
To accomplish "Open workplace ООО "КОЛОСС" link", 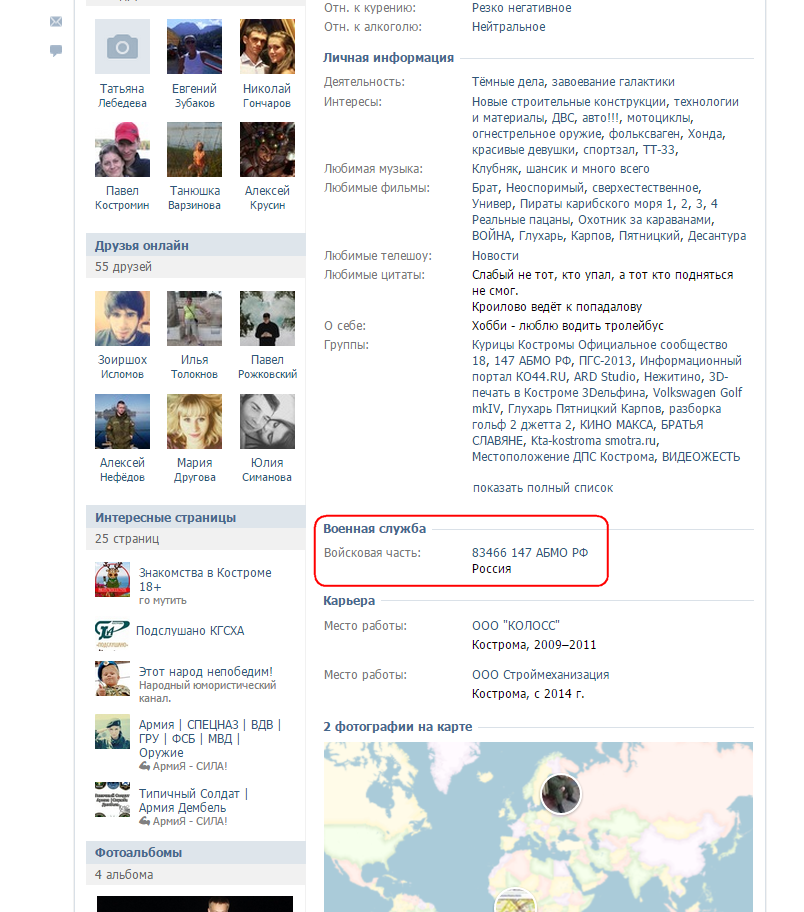I will (x=515, y=626).
